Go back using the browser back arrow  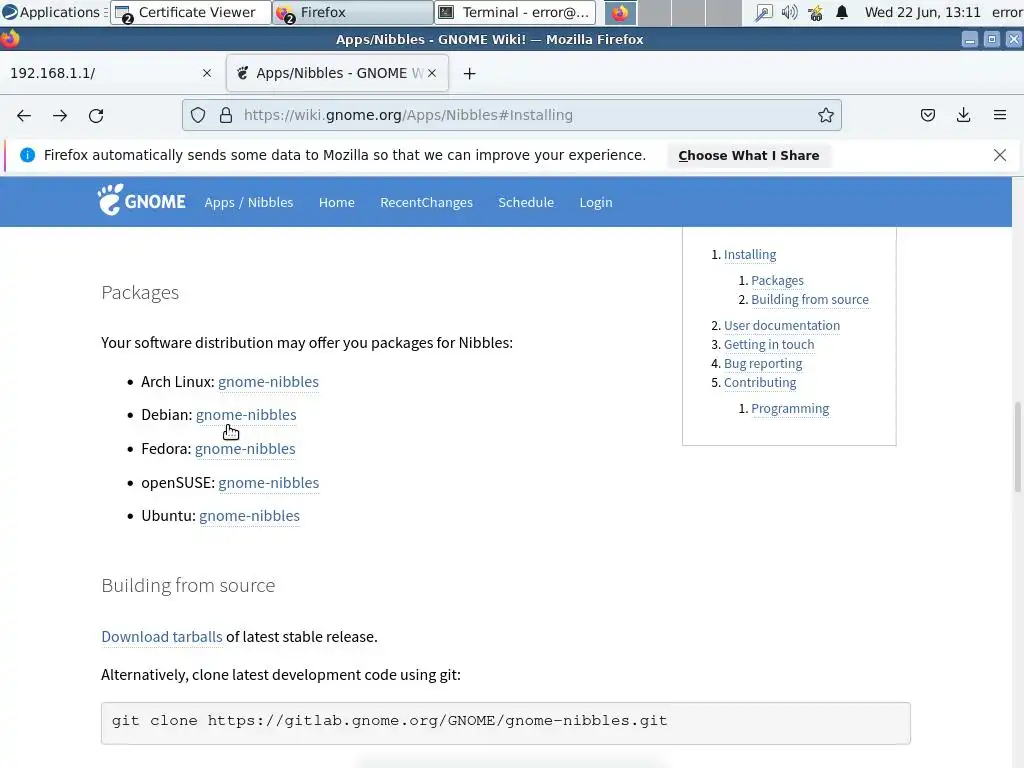(x=24, y=116)
